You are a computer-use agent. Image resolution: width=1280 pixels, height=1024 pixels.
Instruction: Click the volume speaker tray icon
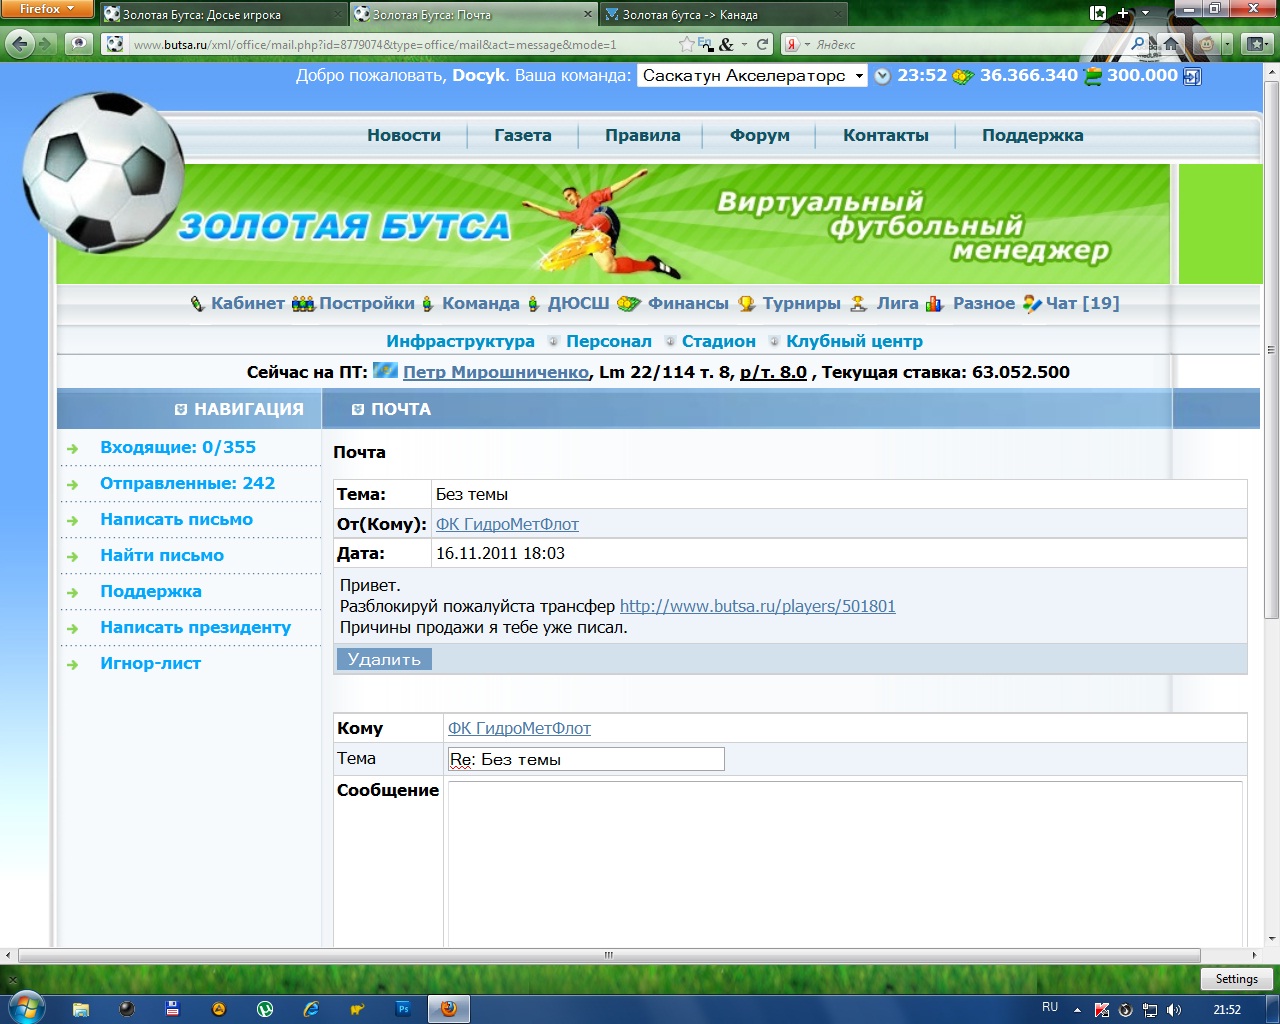(1174, 1009)
